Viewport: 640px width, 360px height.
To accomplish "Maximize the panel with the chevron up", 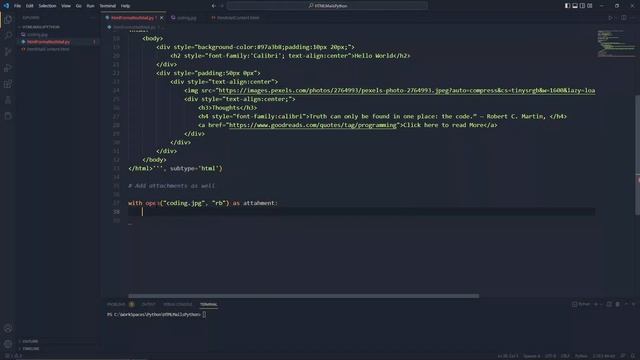I will (626, 304).
